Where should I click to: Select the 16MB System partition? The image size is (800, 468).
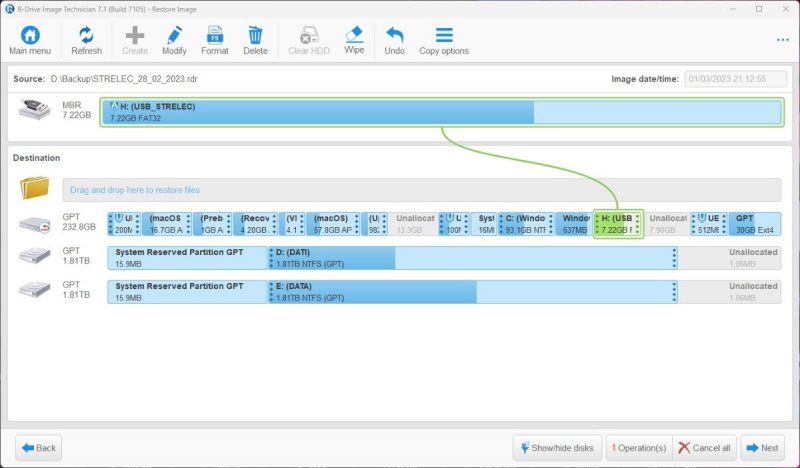coord(484,224)
